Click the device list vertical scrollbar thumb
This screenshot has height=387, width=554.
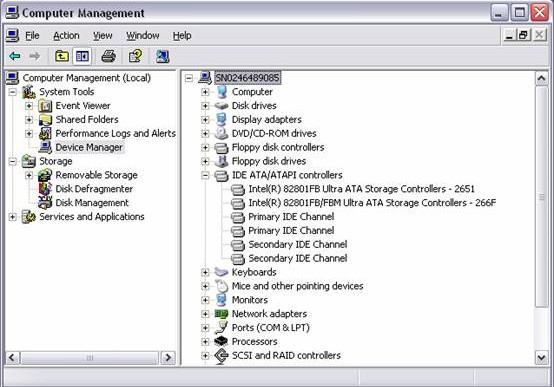tap(542, 197)
